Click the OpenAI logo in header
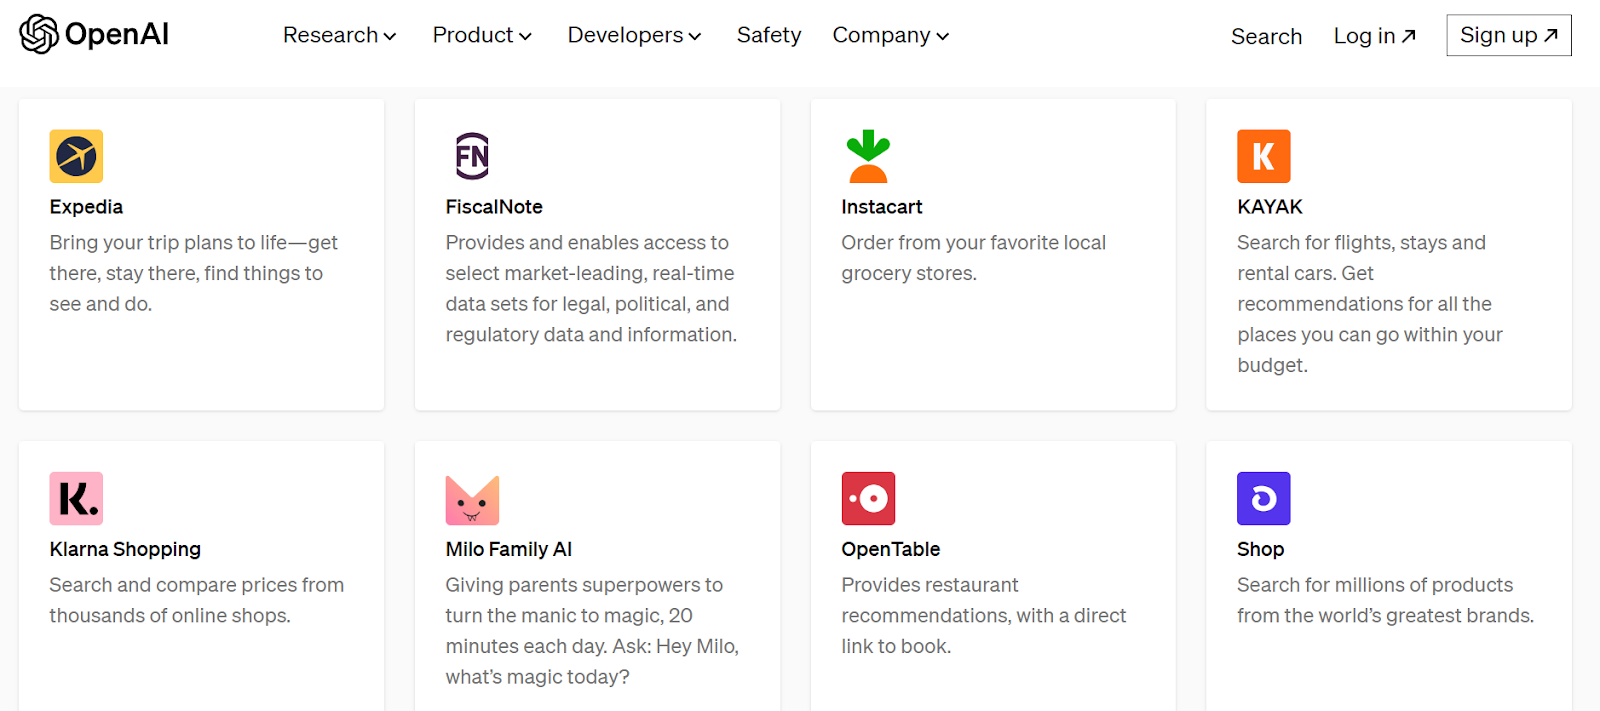1600x711 pixels. (x=94, y=34)
